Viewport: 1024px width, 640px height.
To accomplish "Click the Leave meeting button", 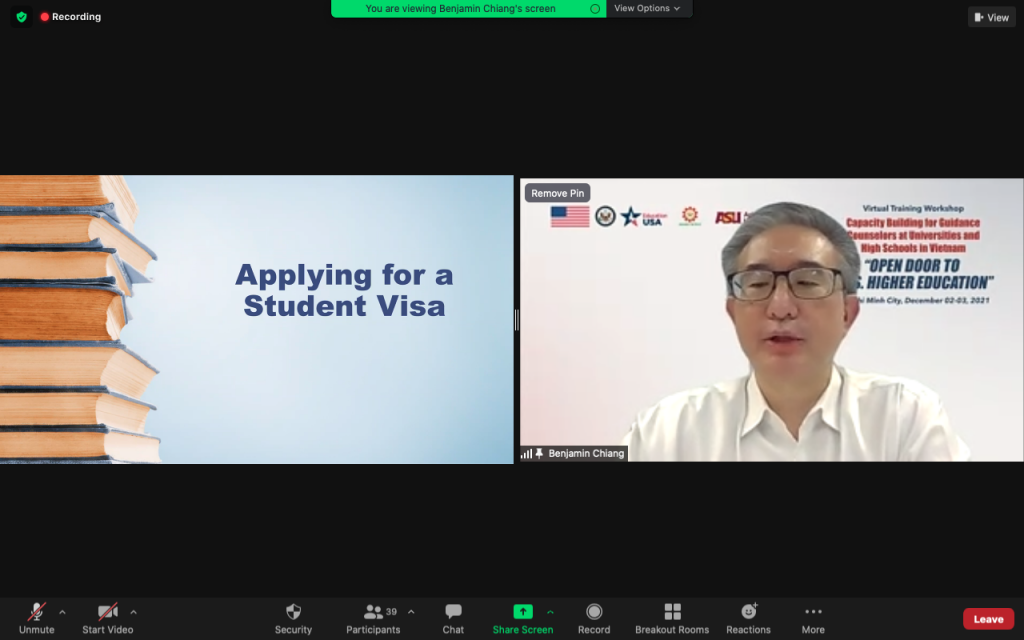I will (988, 619).
